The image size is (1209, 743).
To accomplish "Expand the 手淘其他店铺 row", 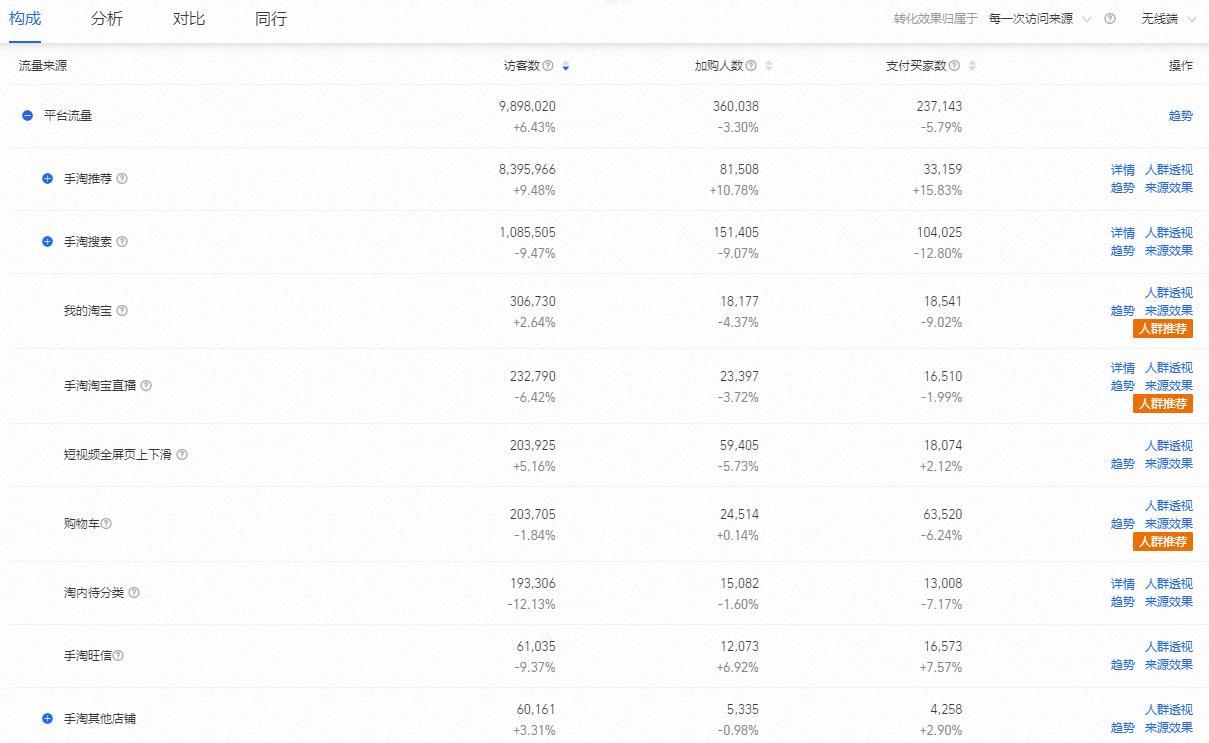I will 47,719.
